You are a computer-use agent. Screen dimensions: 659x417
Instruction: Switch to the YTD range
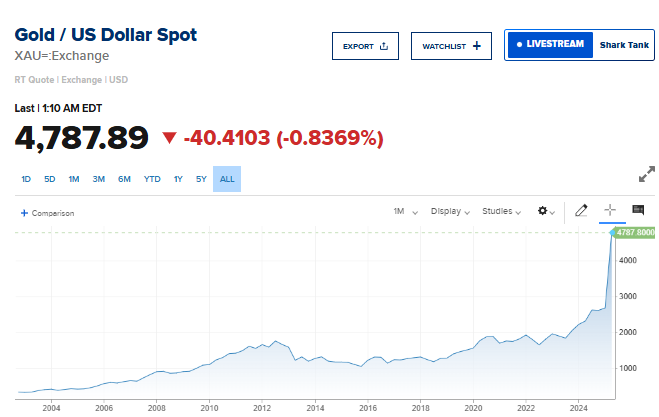point(152,179)
